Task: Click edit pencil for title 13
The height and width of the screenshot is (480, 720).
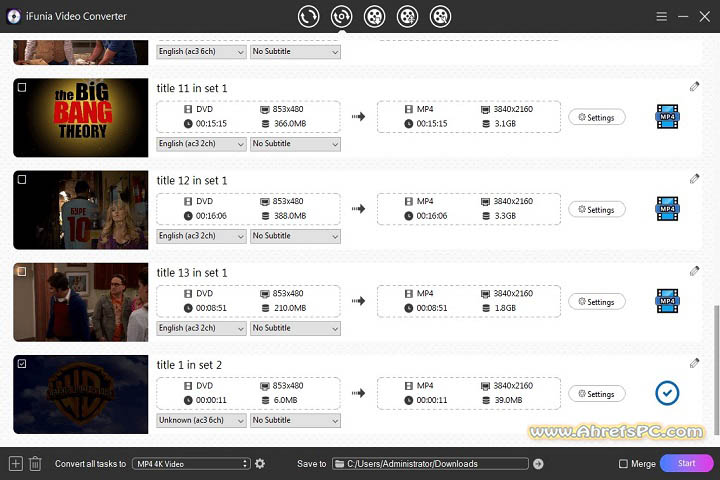Action: (x=694, y=271)
